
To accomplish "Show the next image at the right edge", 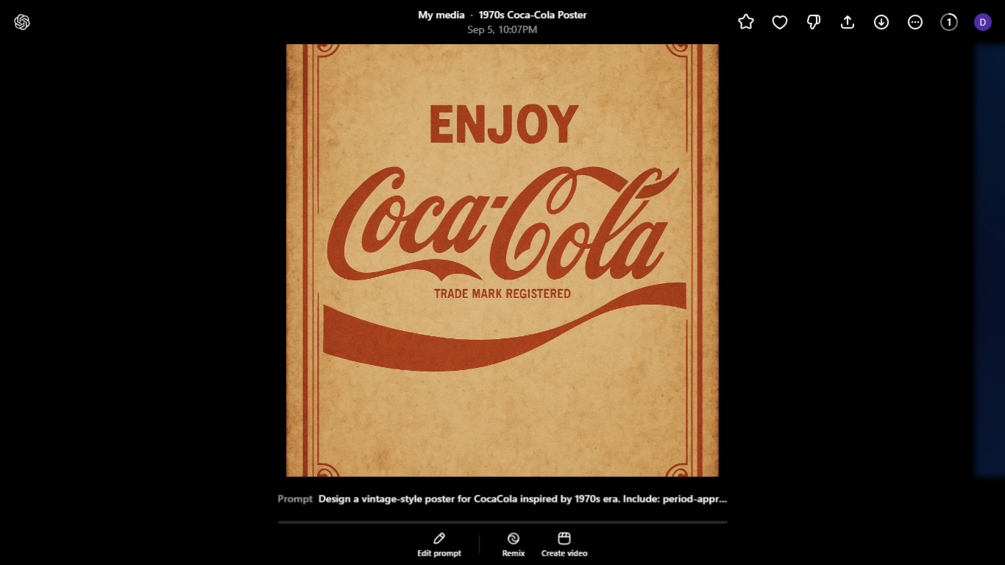I will [x=990, y=260].
